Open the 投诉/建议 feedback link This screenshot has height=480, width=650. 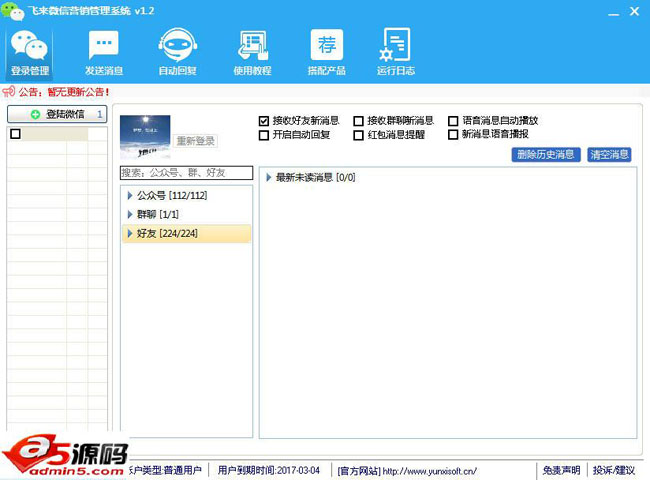tap(614, 470)
